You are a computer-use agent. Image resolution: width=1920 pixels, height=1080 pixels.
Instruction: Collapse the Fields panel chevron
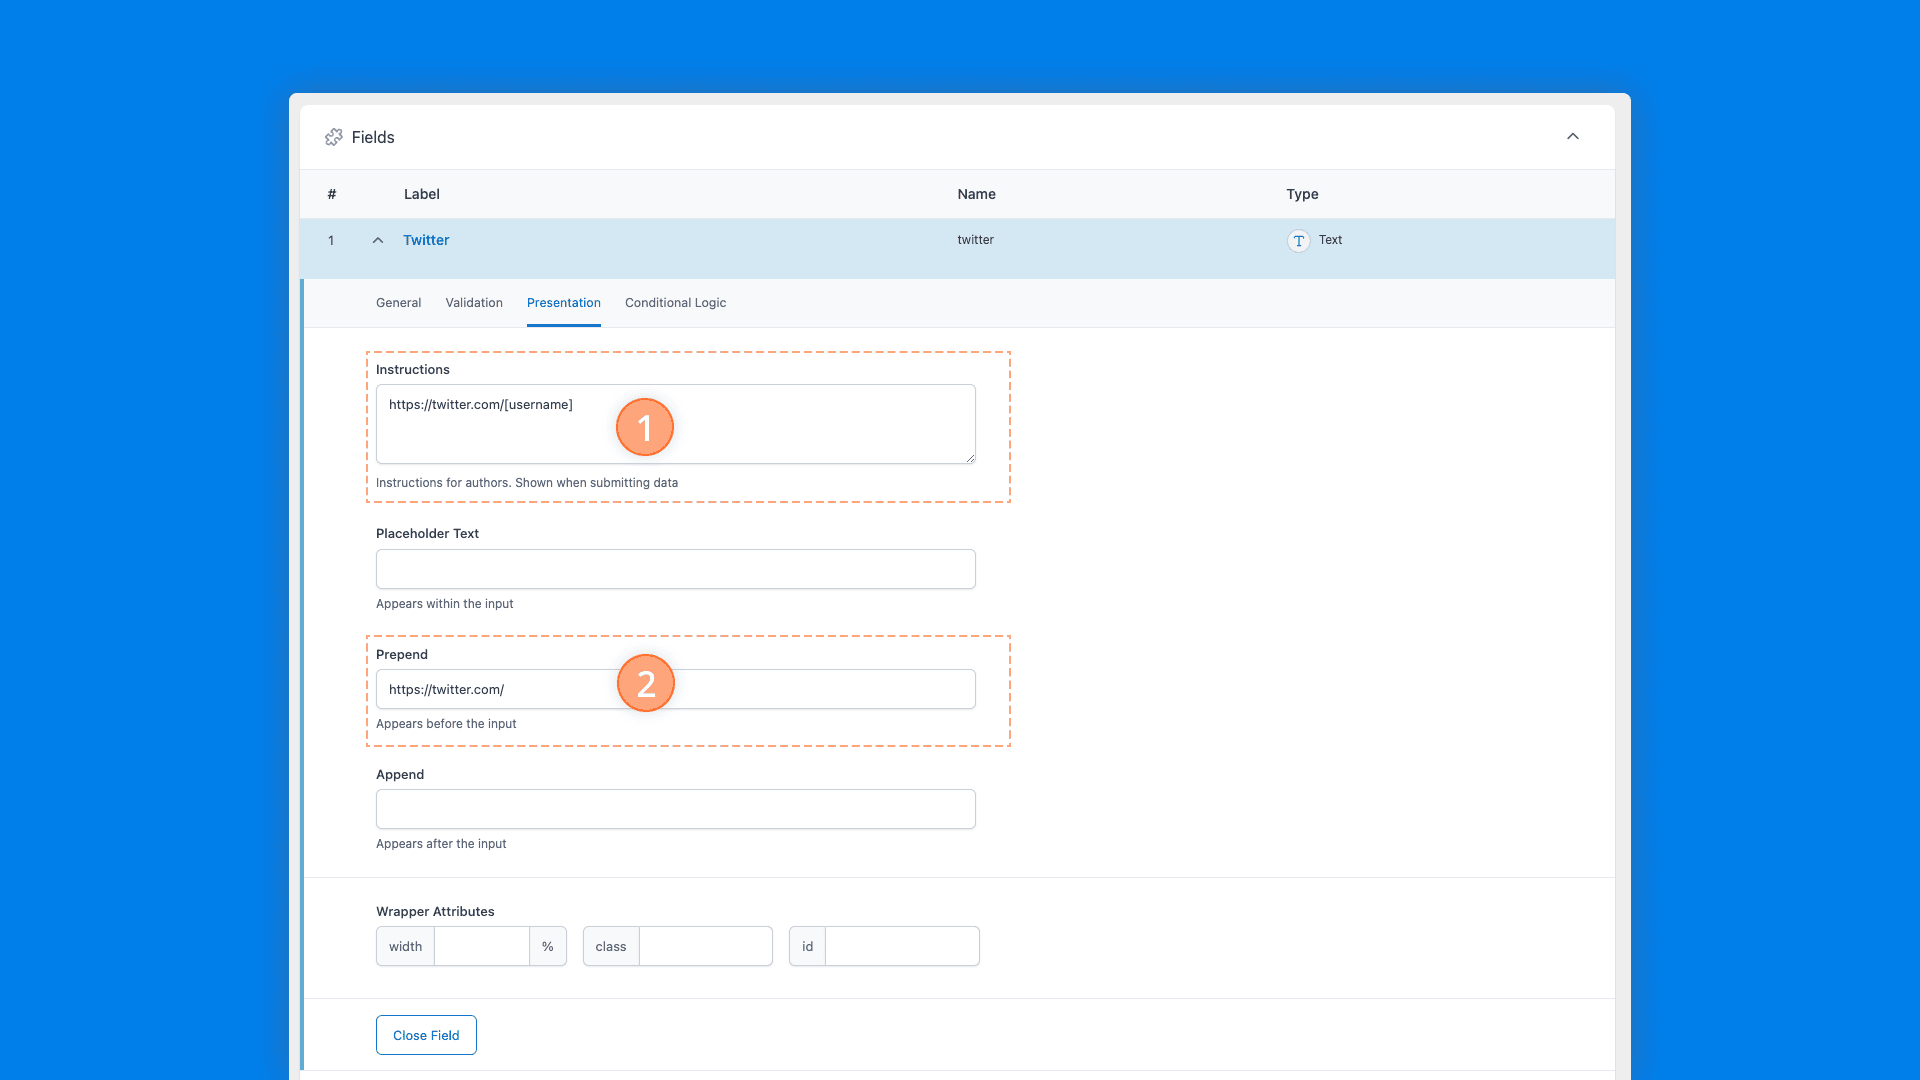[1573, 137]
